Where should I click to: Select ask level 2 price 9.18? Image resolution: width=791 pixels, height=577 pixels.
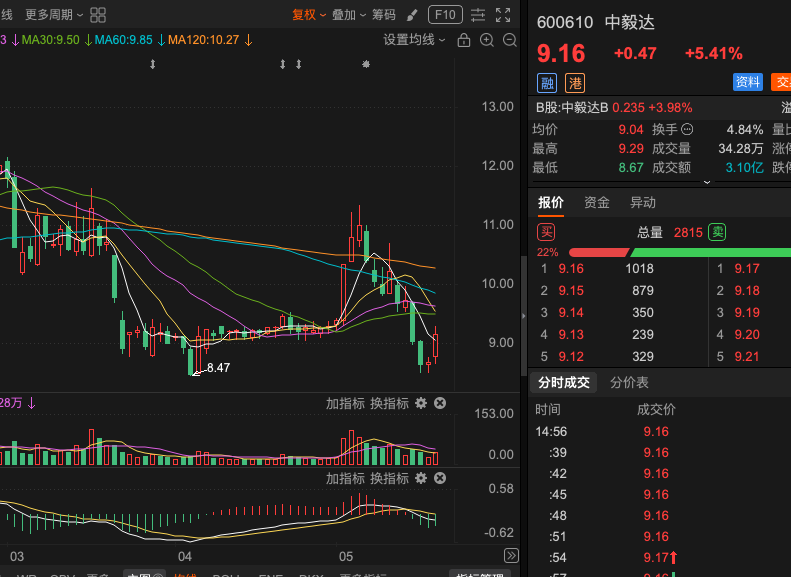[747, 291]
